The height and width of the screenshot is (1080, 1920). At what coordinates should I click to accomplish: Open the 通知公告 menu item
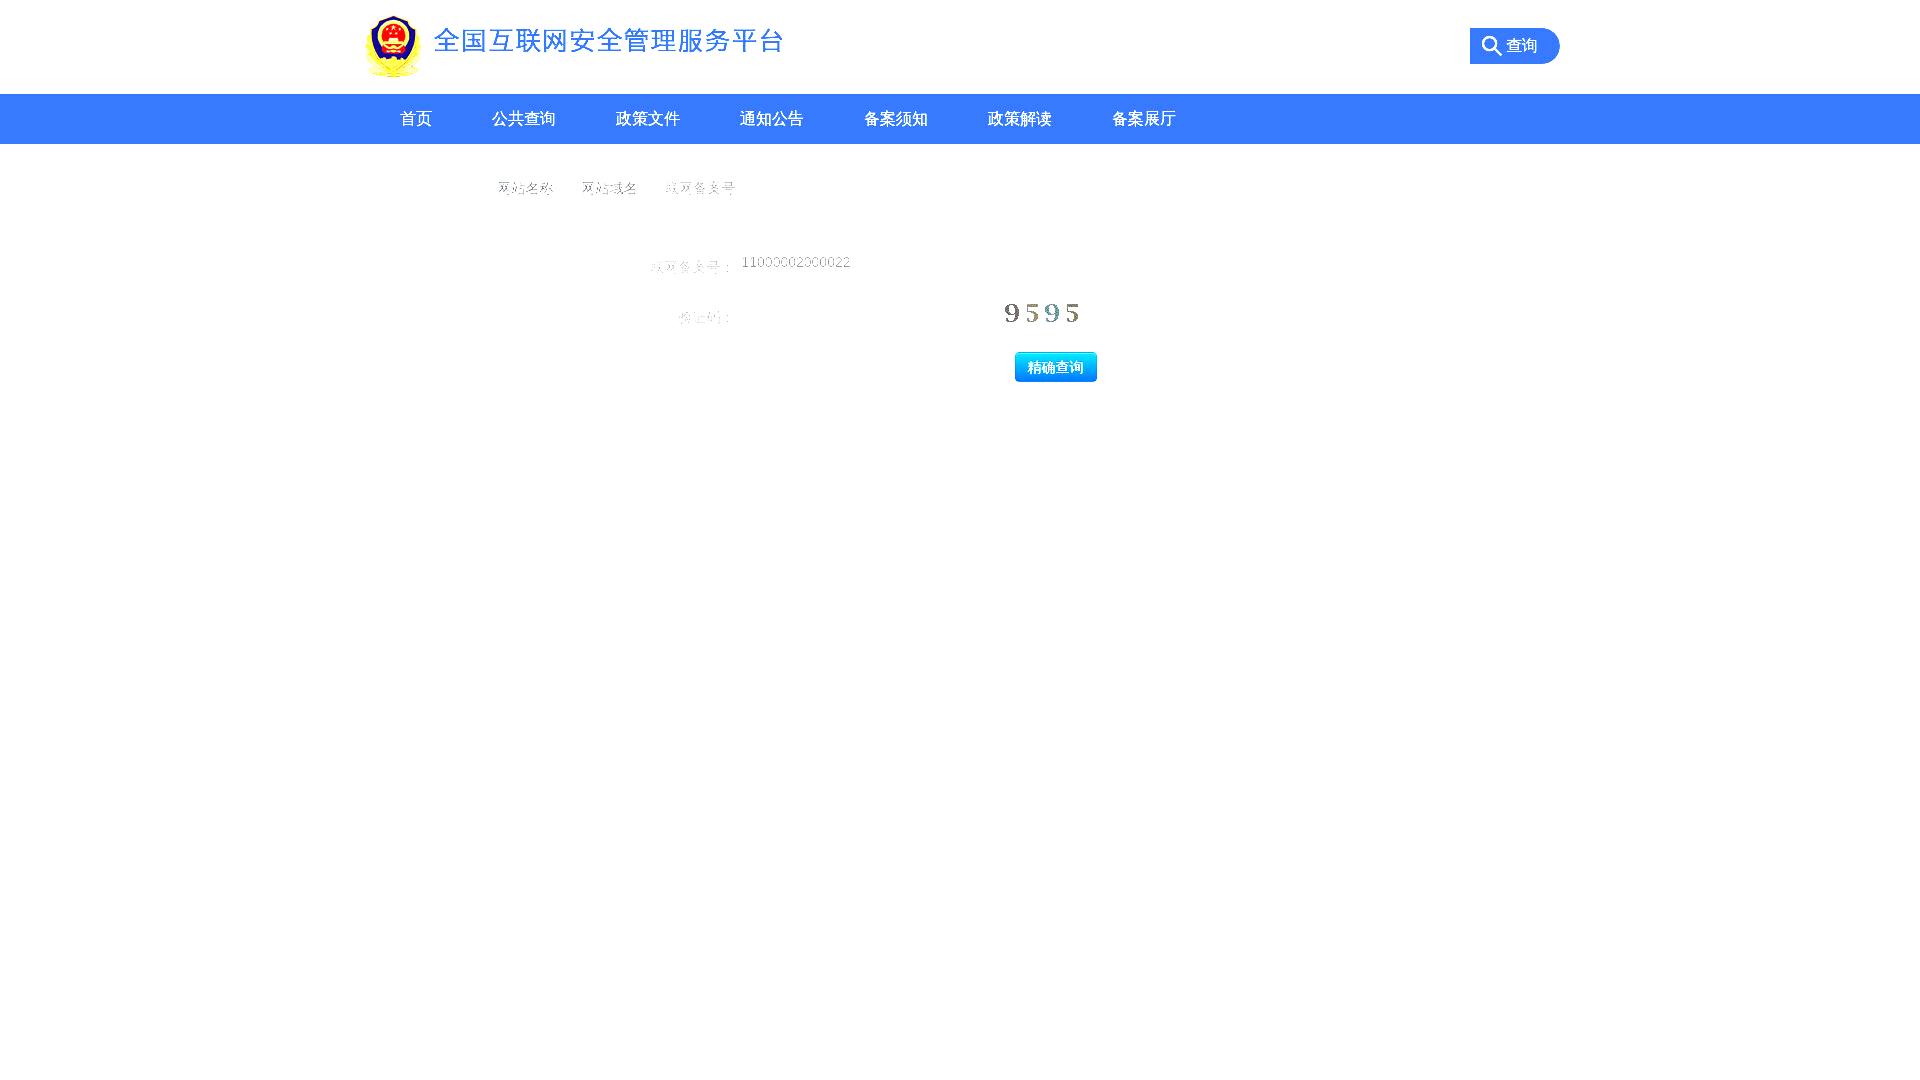(771, 119)
